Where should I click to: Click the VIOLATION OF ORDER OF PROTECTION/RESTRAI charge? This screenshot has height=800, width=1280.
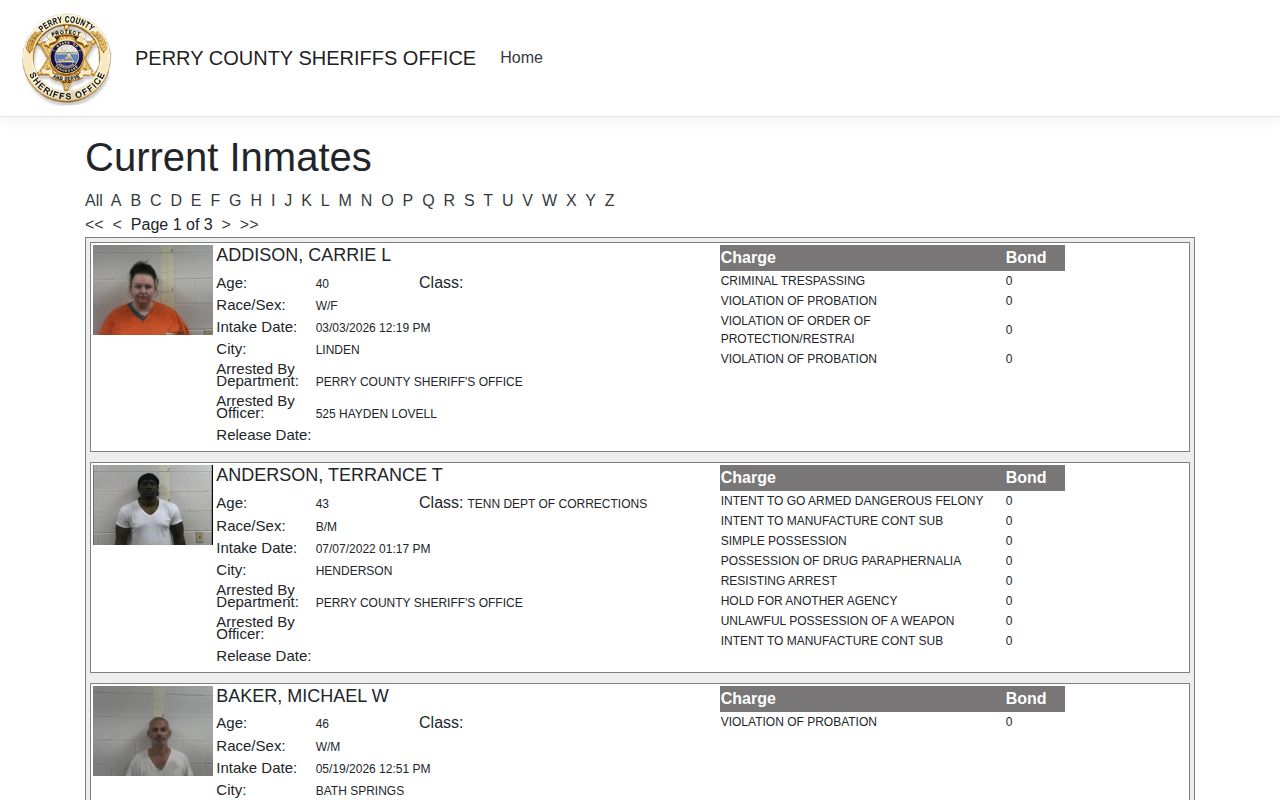tap(796, 330)
